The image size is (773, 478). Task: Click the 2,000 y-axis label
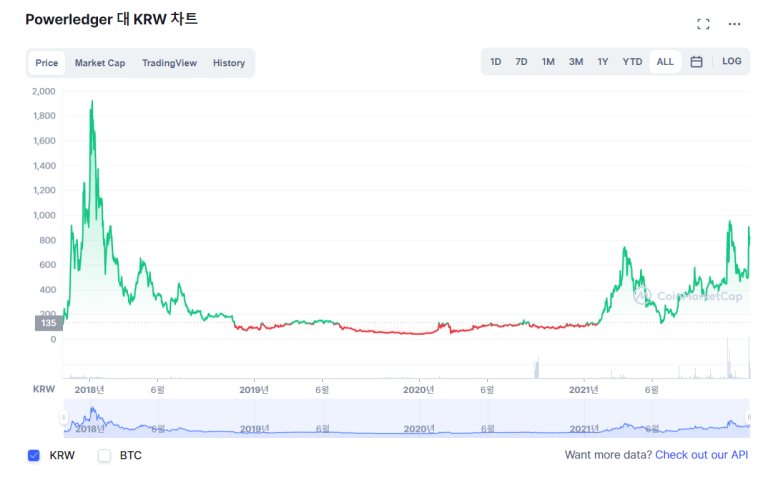[x=44, y=91]
